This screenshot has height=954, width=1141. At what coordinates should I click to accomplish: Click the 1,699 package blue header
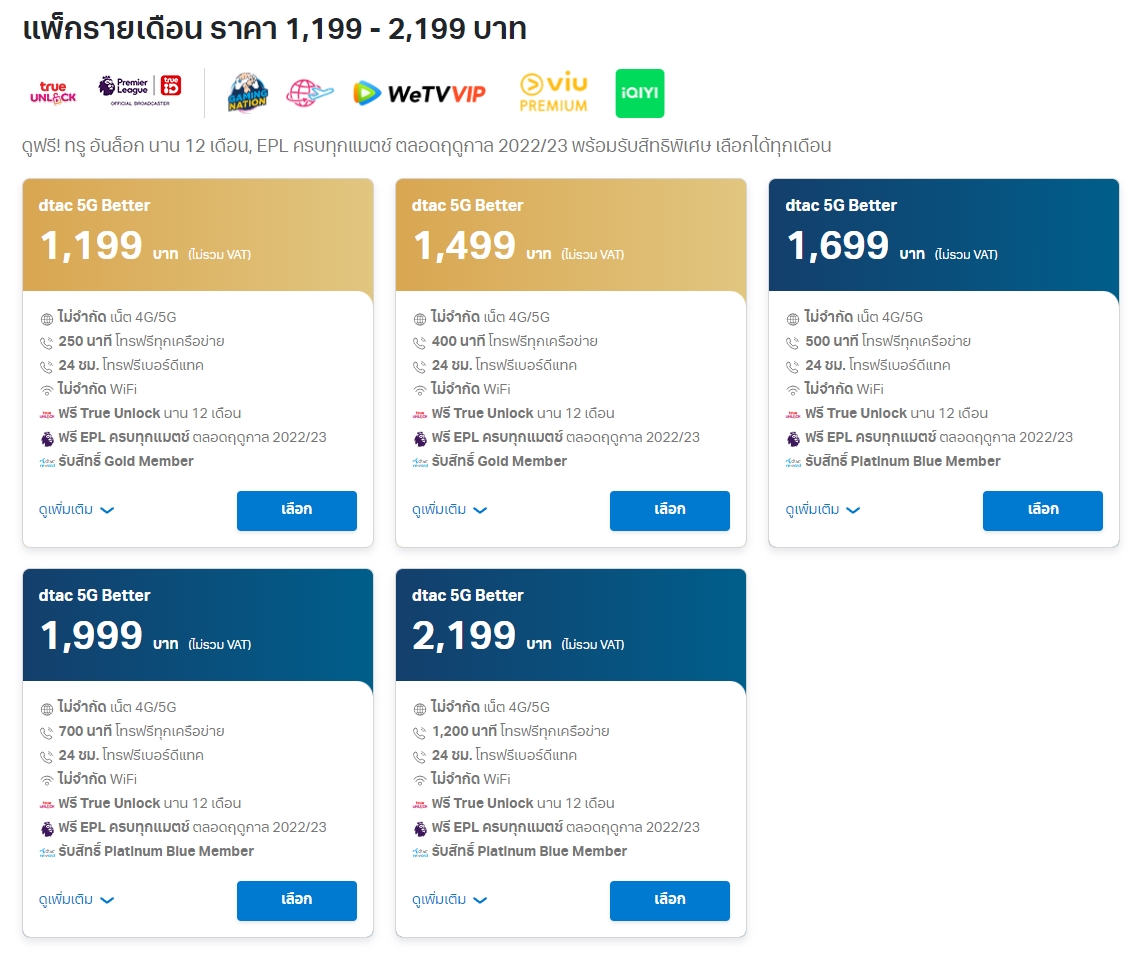944,234
